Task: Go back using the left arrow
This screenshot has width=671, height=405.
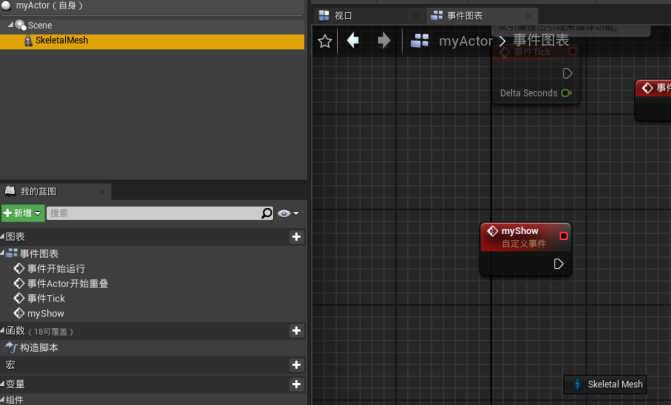Action: click(x=353, y=40)
